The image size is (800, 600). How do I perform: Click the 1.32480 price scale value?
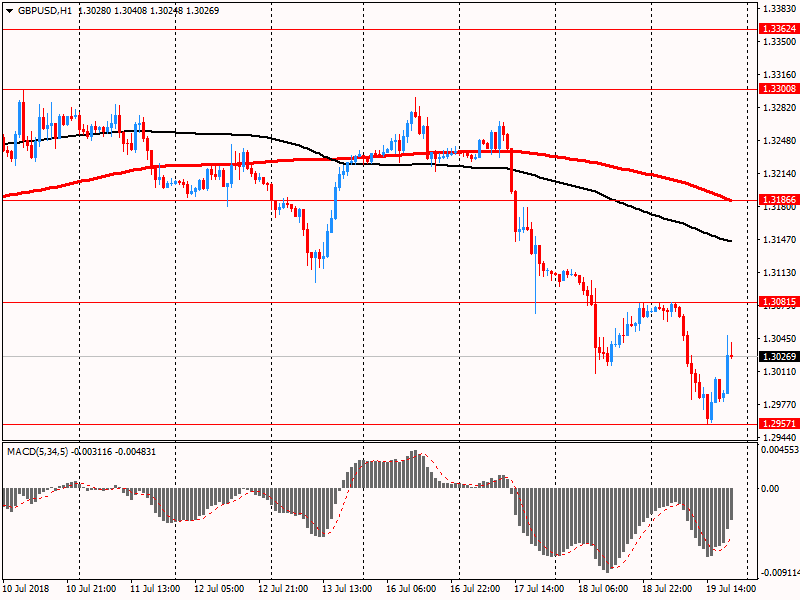coord(780,140)
